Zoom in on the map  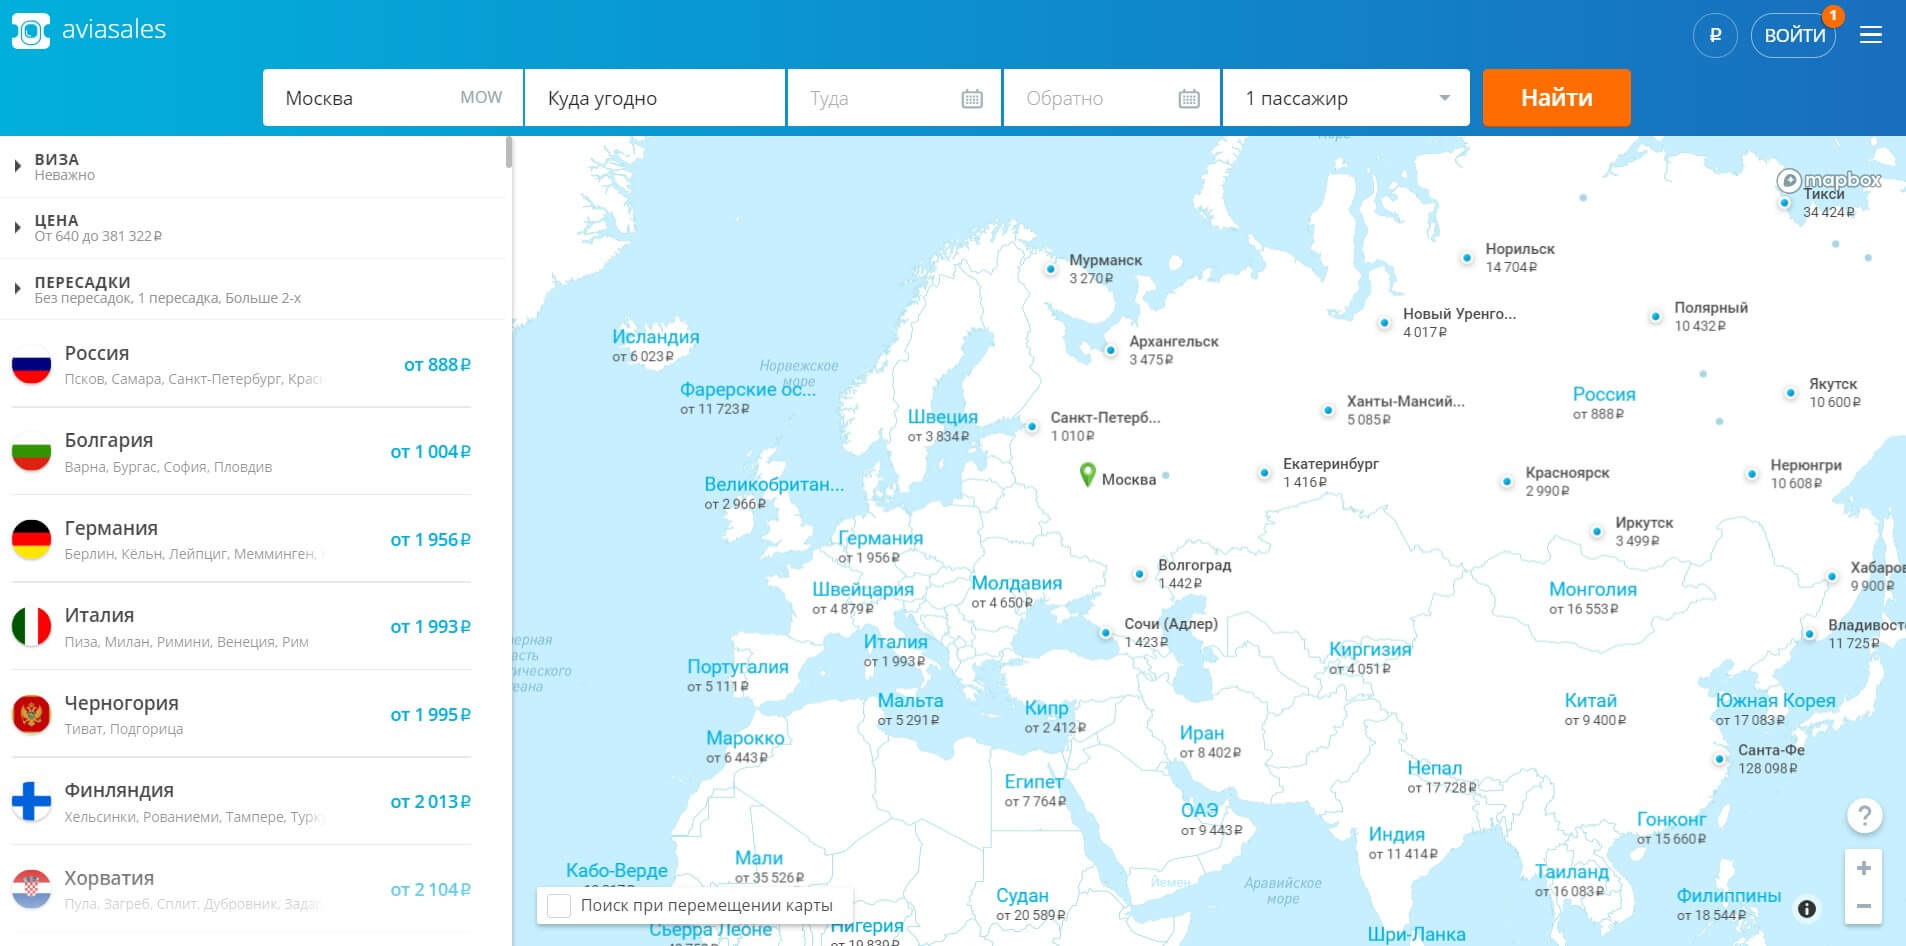1863,869
